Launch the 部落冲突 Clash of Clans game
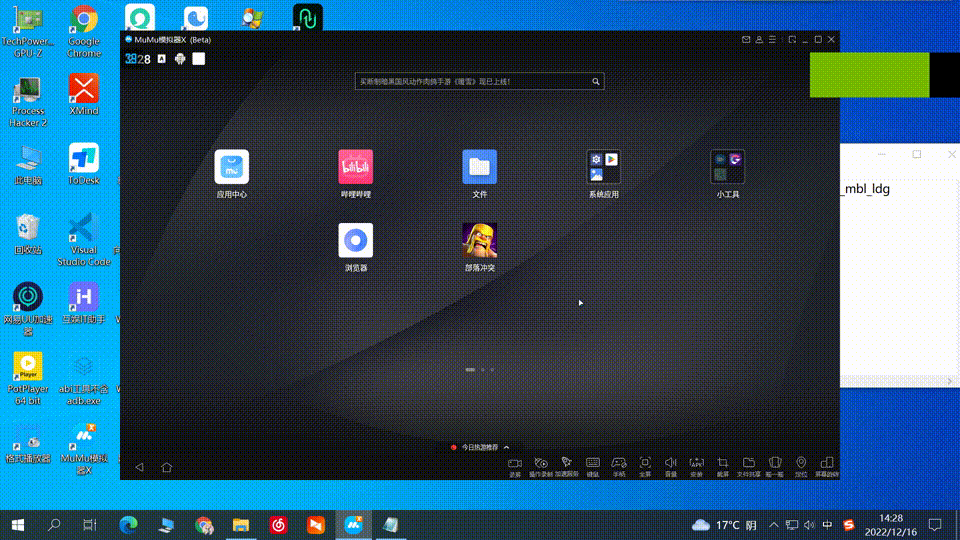Screen dimensions: 960x540 [479, 240]
